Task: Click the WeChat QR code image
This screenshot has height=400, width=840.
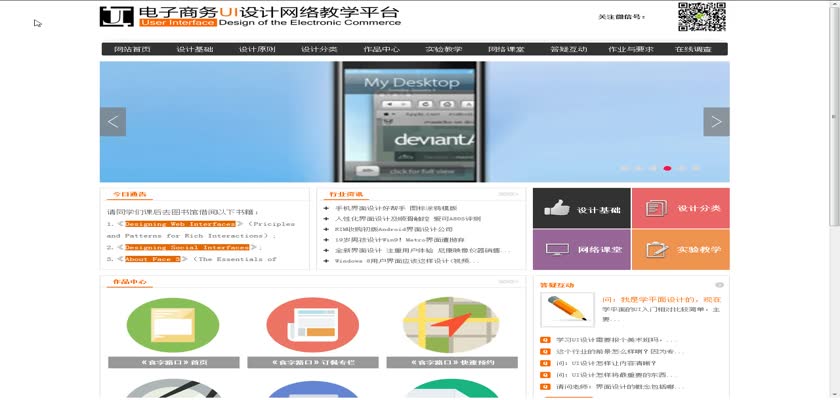Action: (701, 17)
